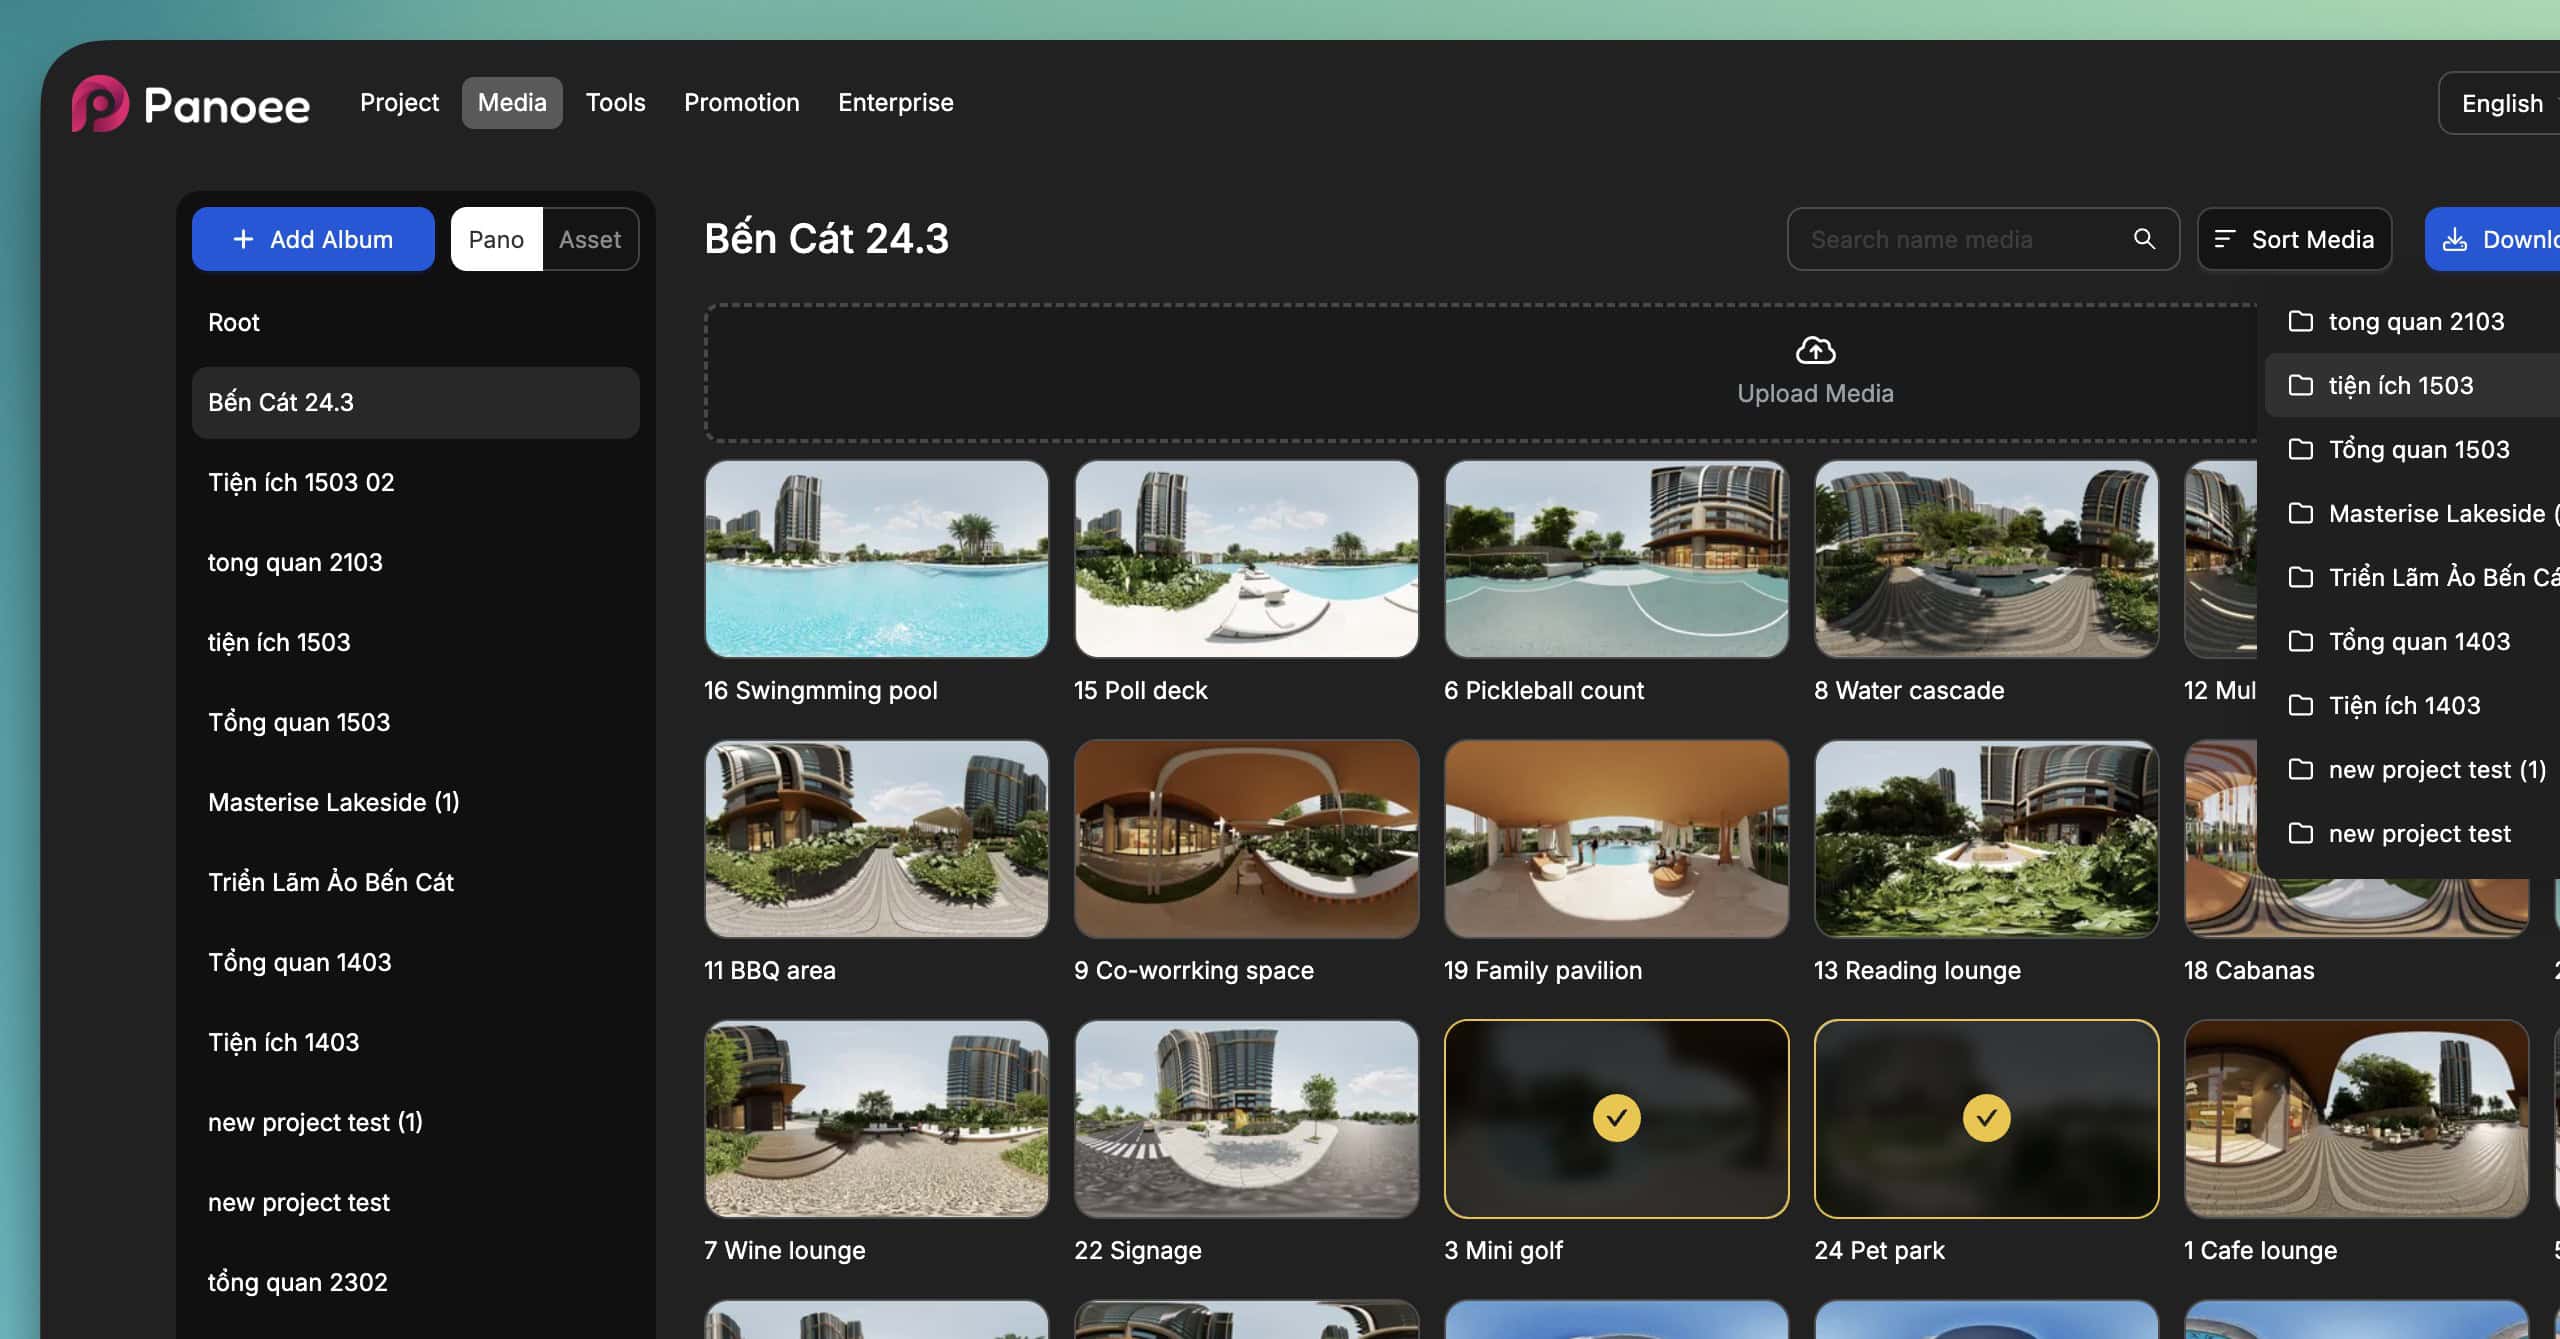Choose tiện ích 1503 in folder dropdown
This screenshot has width=2560, height=1339.
(x=2400, y=385)
